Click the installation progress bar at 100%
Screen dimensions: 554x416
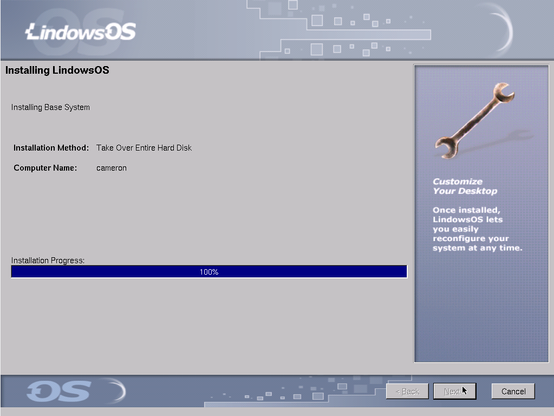(209, 272)
